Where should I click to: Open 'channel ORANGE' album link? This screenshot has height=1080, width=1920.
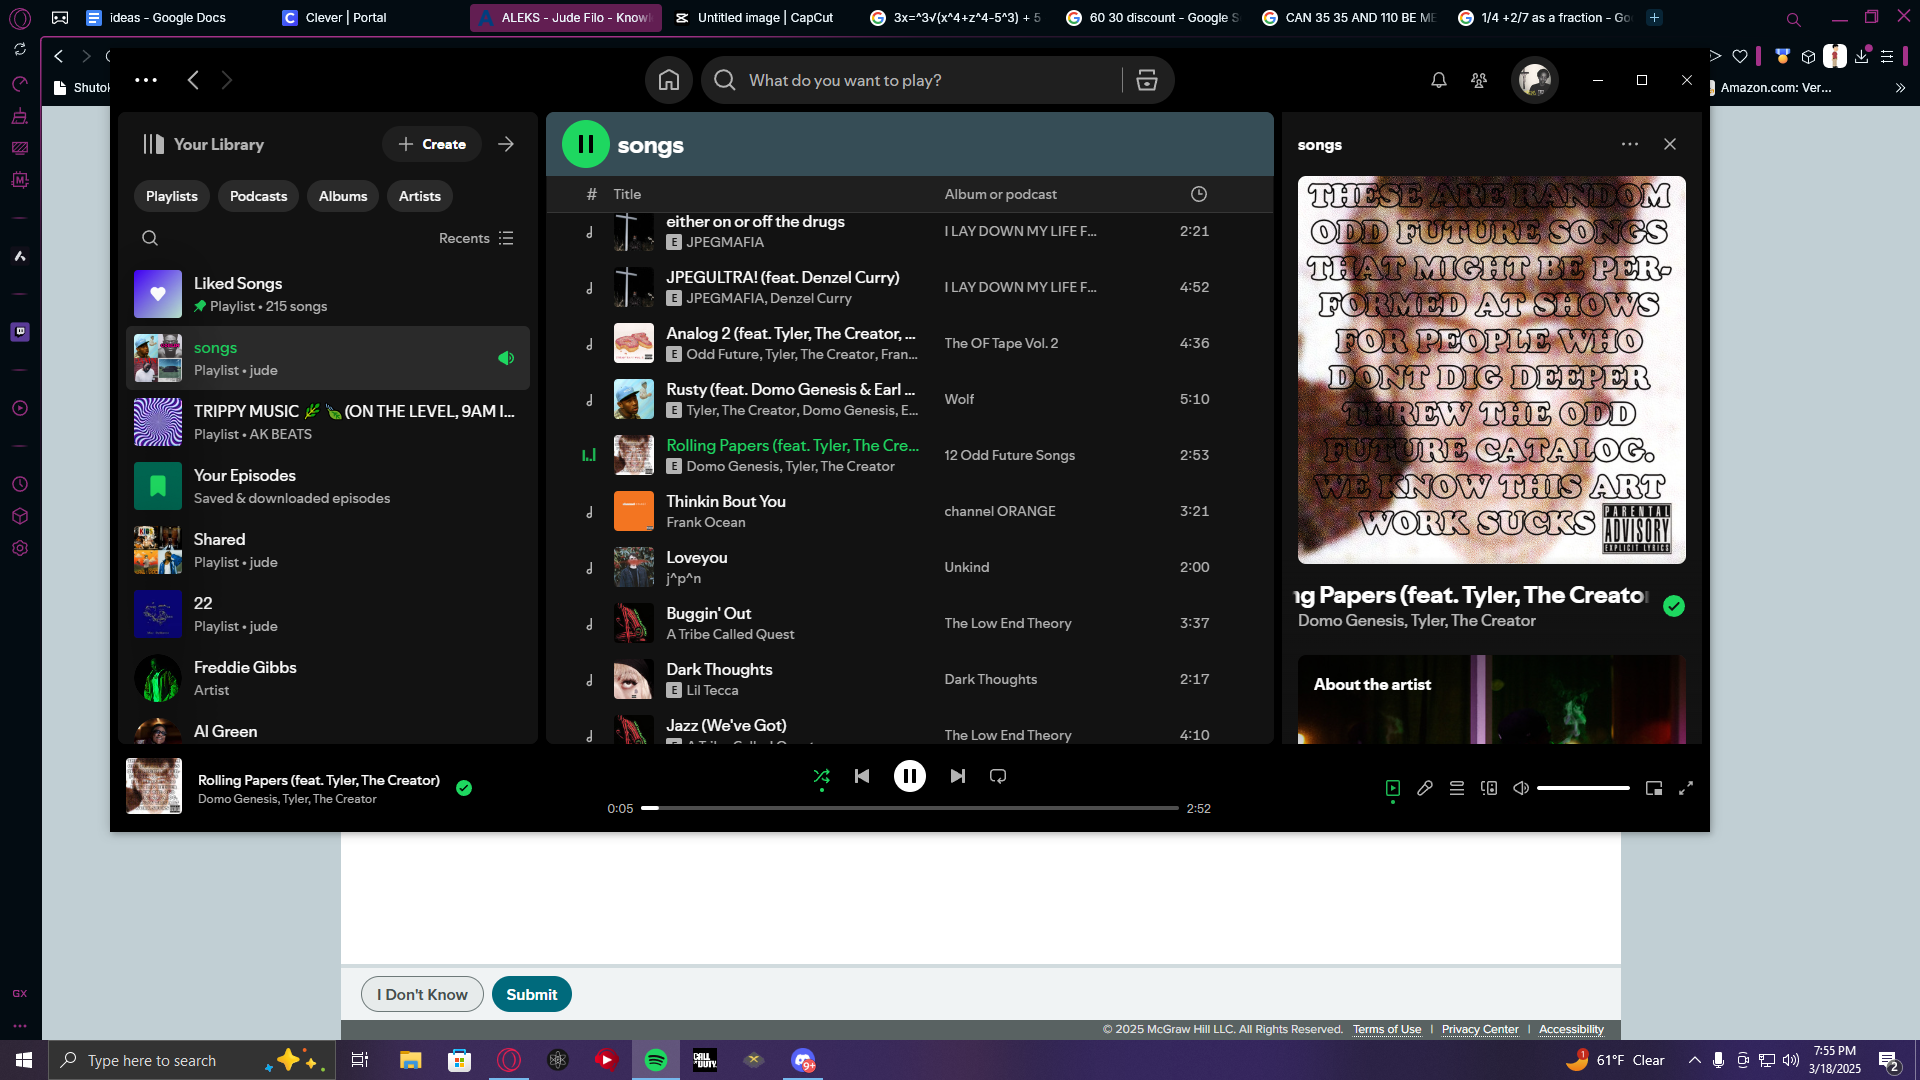pyautogui.click(x=1000, y=511)
